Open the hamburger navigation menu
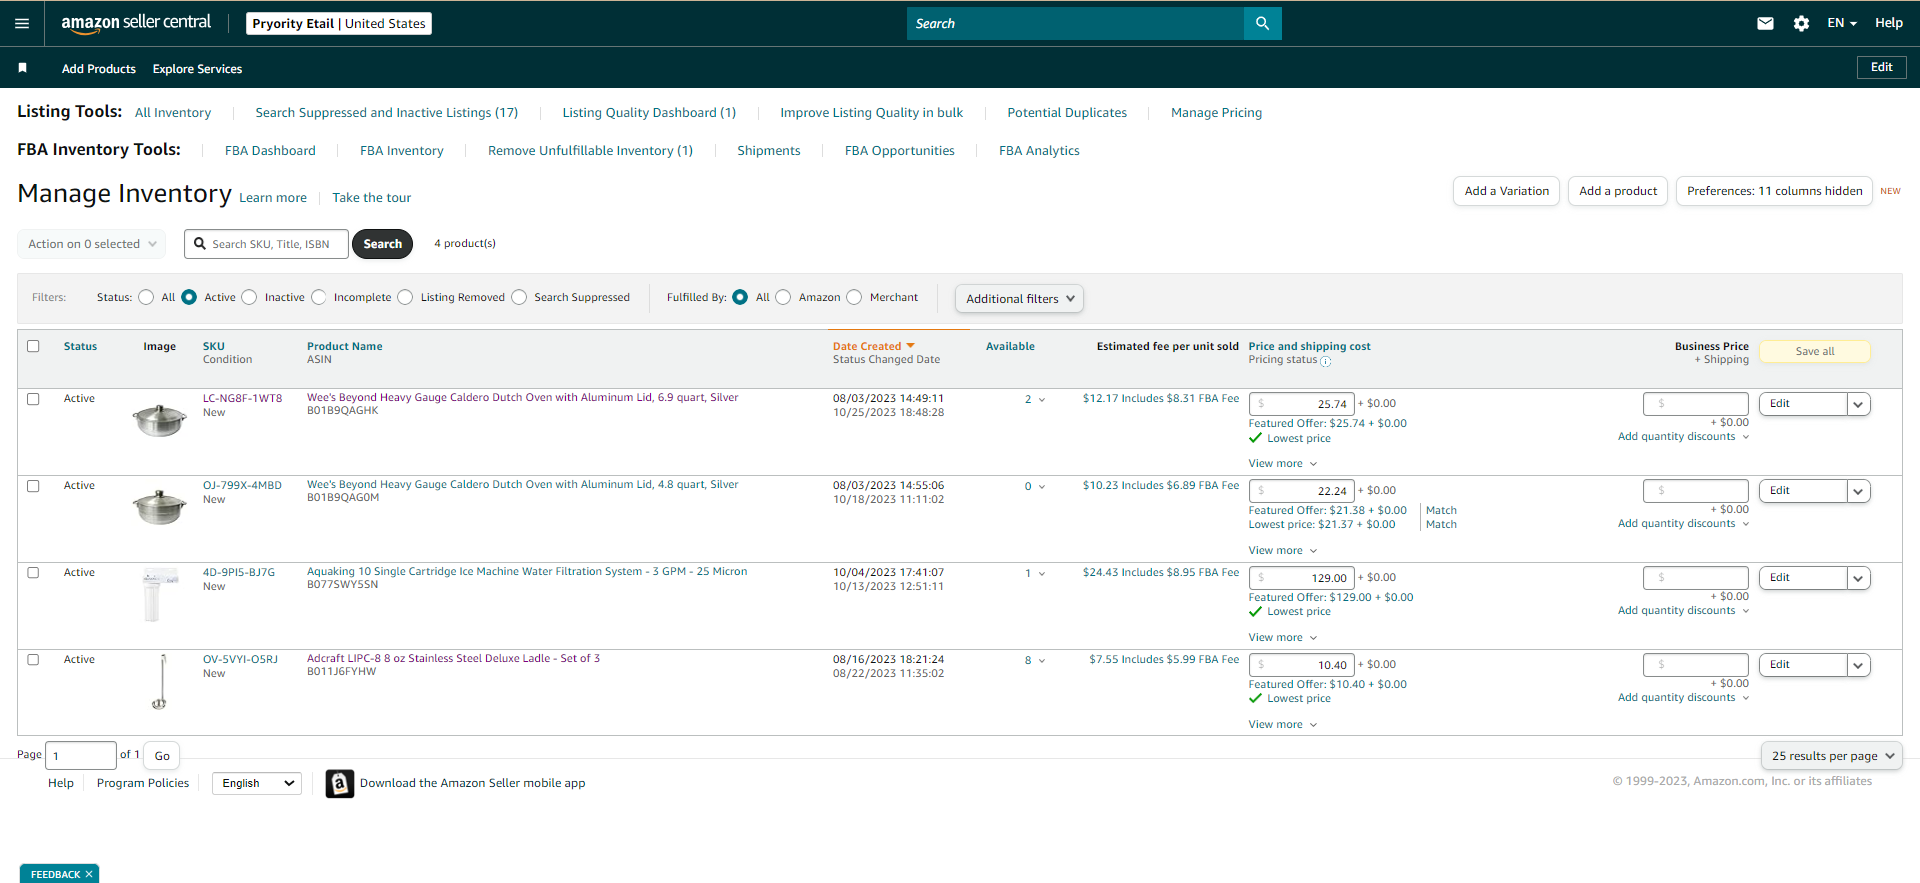 pyautogui.click(x=22, y=23)
